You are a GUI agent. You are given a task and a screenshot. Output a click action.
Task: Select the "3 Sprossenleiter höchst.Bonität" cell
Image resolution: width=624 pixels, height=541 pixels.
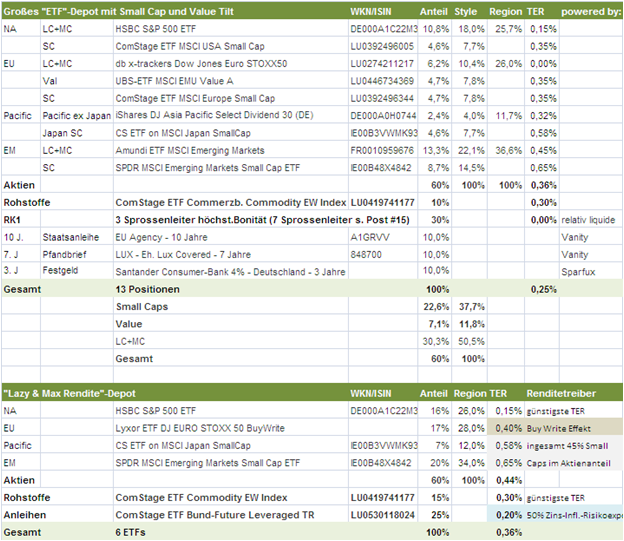263,220
